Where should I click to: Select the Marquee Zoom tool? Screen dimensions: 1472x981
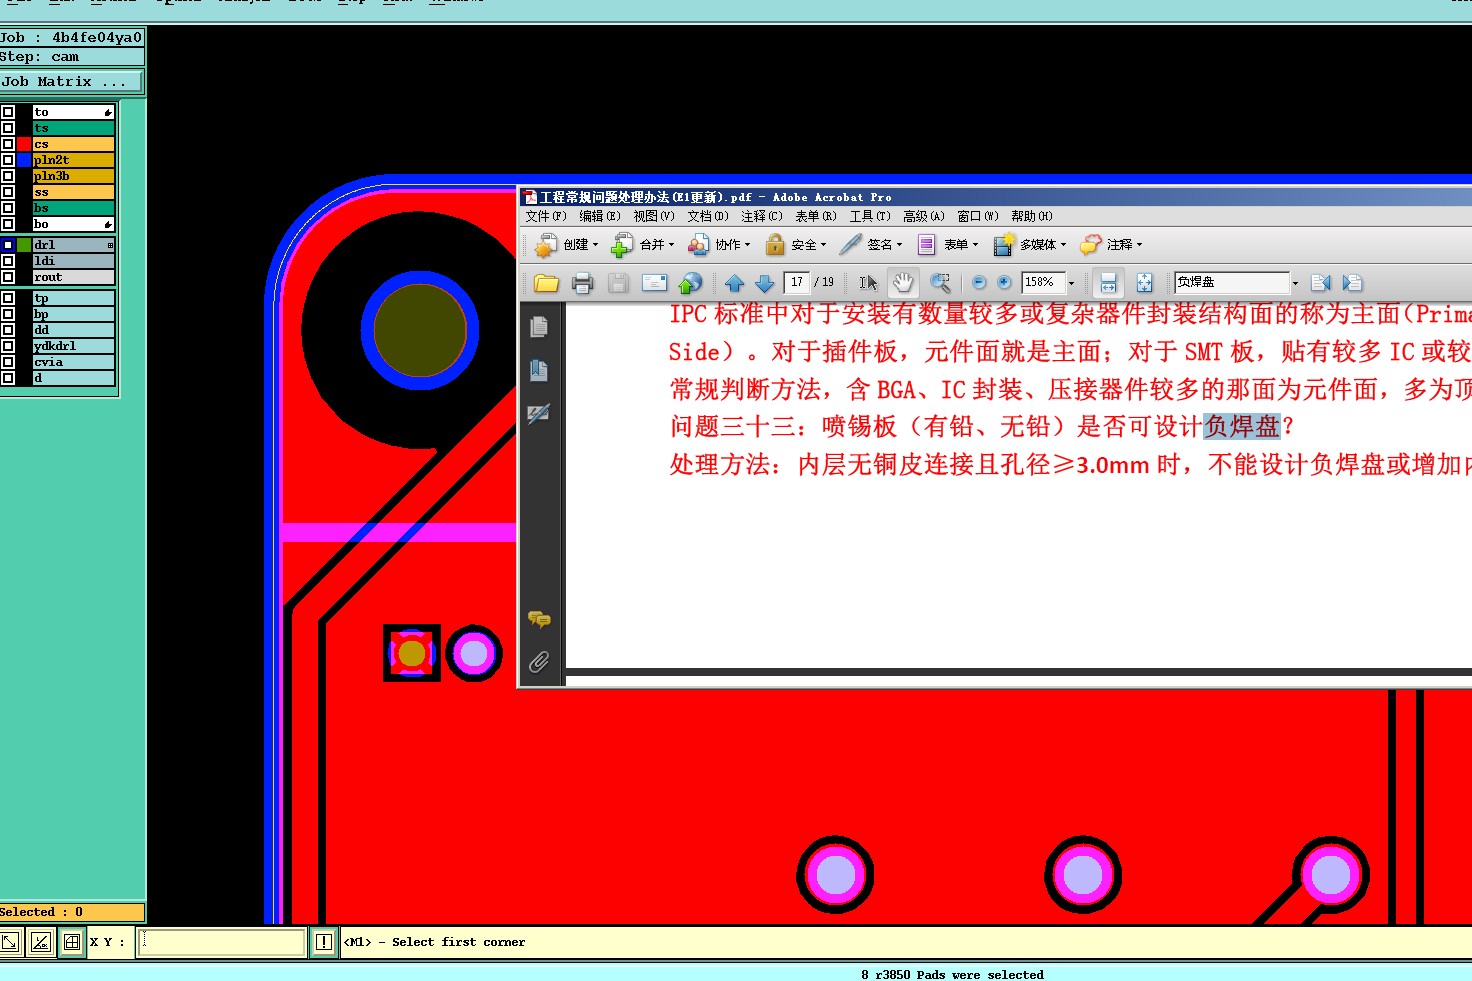940,283
